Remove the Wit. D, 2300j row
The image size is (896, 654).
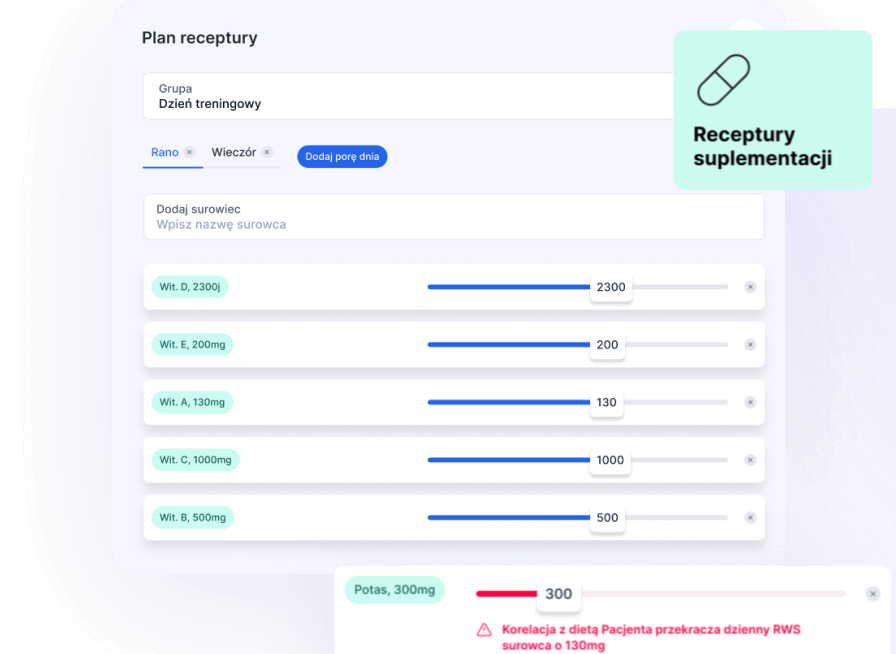click(750, 287)
